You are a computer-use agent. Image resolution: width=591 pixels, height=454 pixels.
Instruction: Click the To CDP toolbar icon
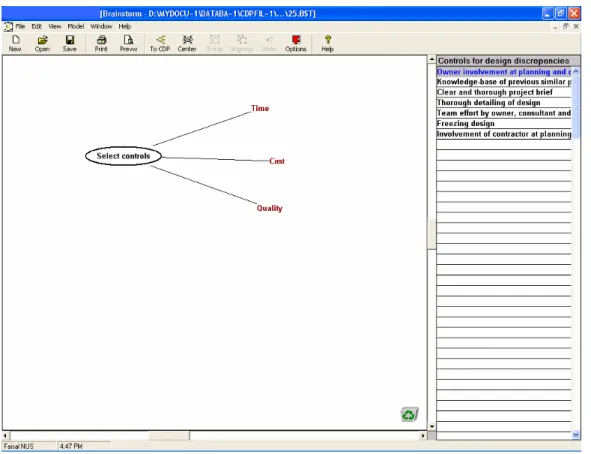(160, 43)
